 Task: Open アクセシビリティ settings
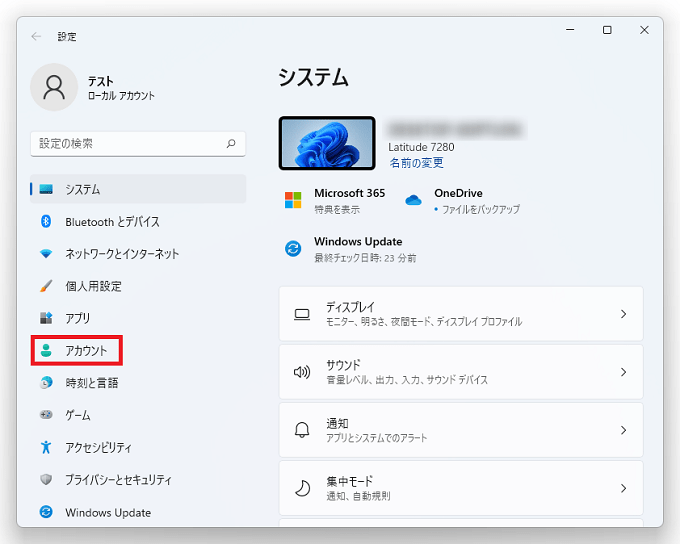(138, 447)
